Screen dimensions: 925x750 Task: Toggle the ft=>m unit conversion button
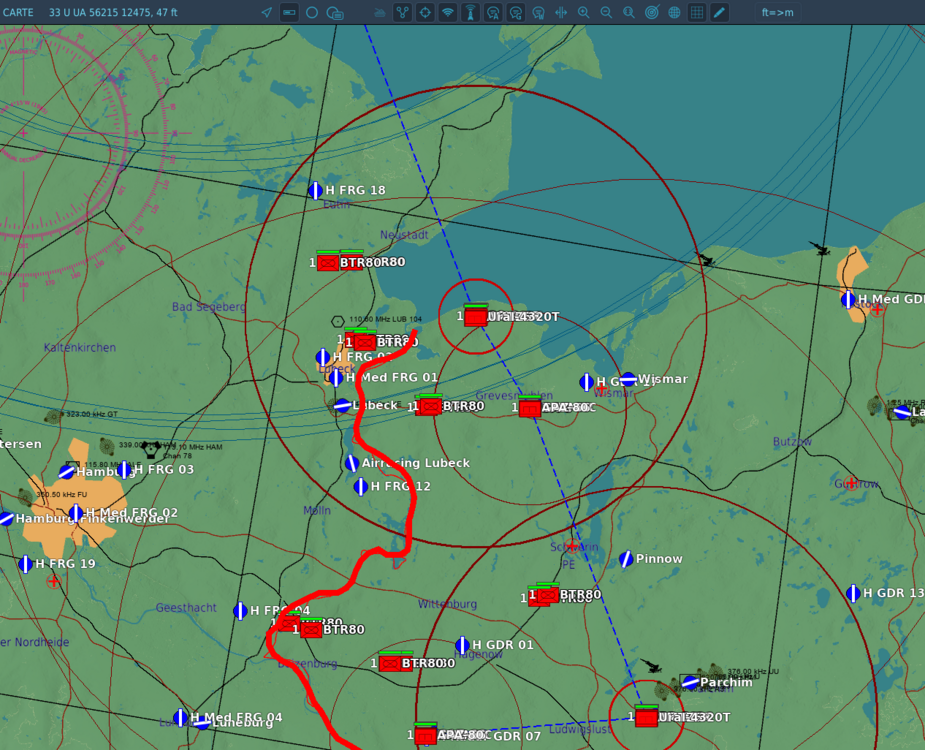[777, 12]
